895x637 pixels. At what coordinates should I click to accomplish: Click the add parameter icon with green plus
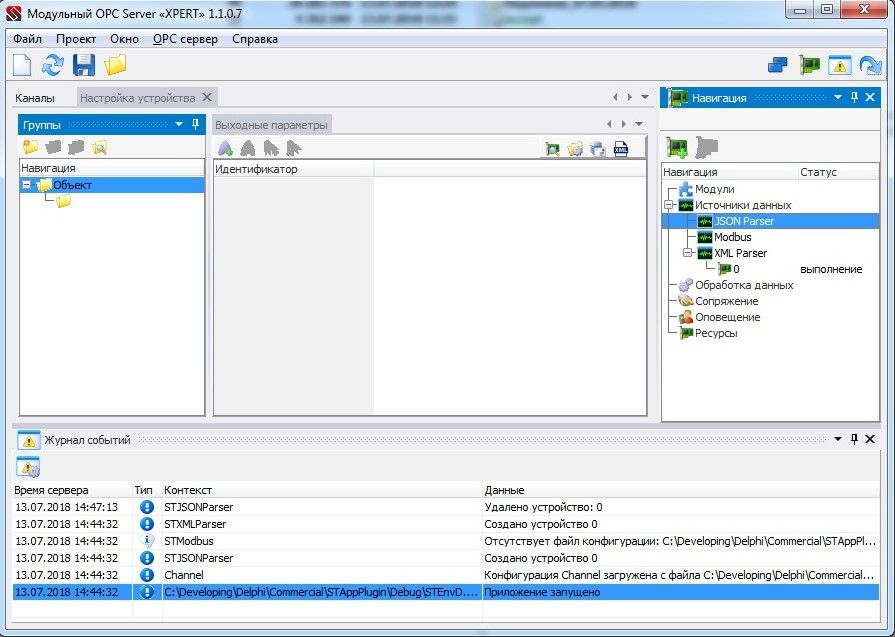click(226, 149)
